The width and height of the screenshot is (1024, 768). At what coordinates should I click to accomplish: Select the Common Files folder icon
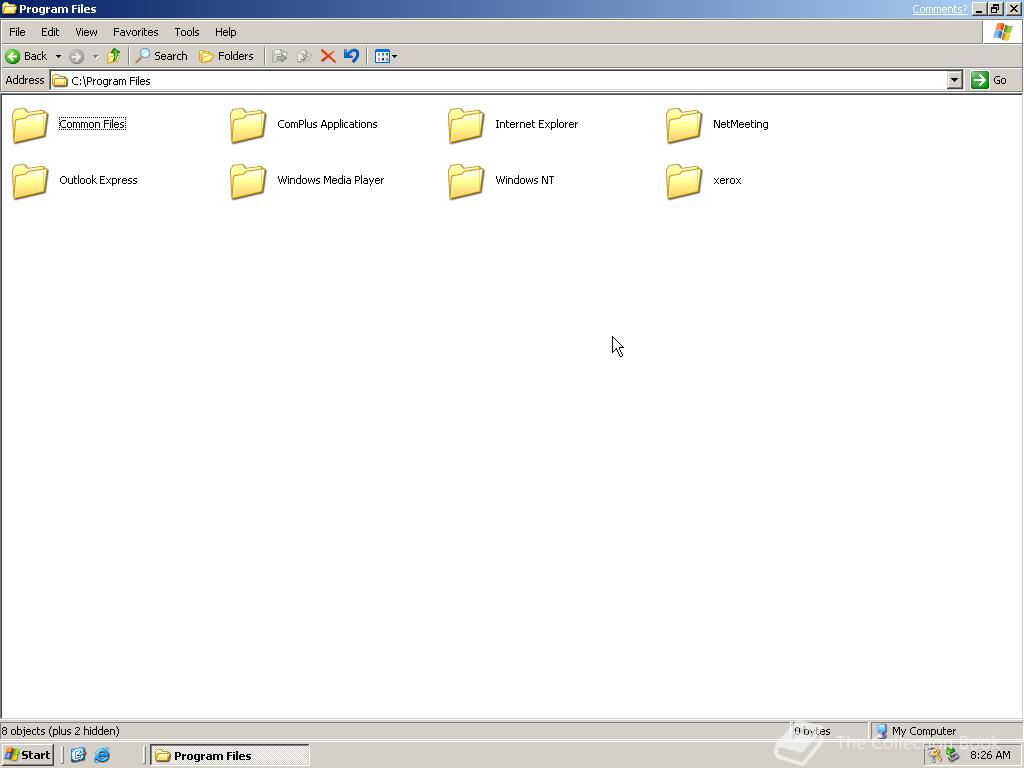[x=30, y=125]
